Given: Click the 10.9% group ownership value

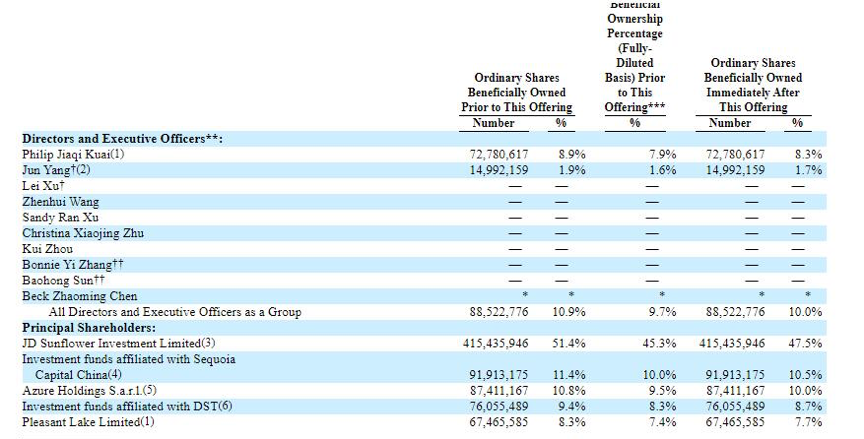Looking at the screenshot, I should click(570, 312).
